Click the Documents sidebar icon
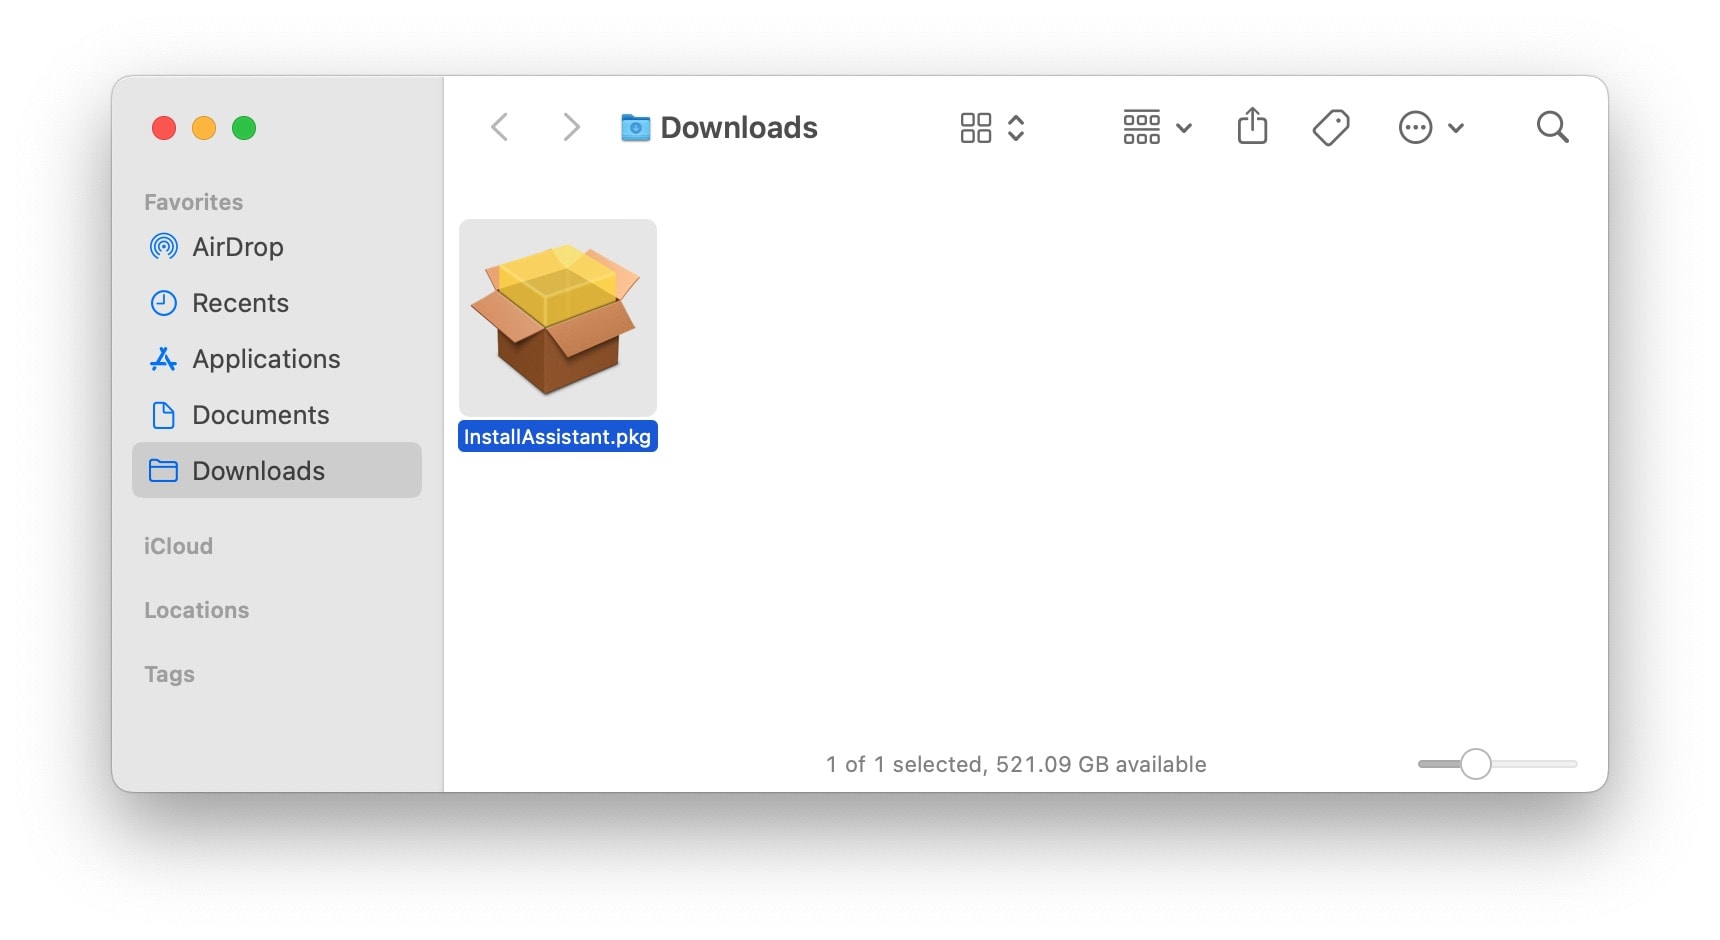This screenshot has height=940, width=1720. (x=163, y=415)
